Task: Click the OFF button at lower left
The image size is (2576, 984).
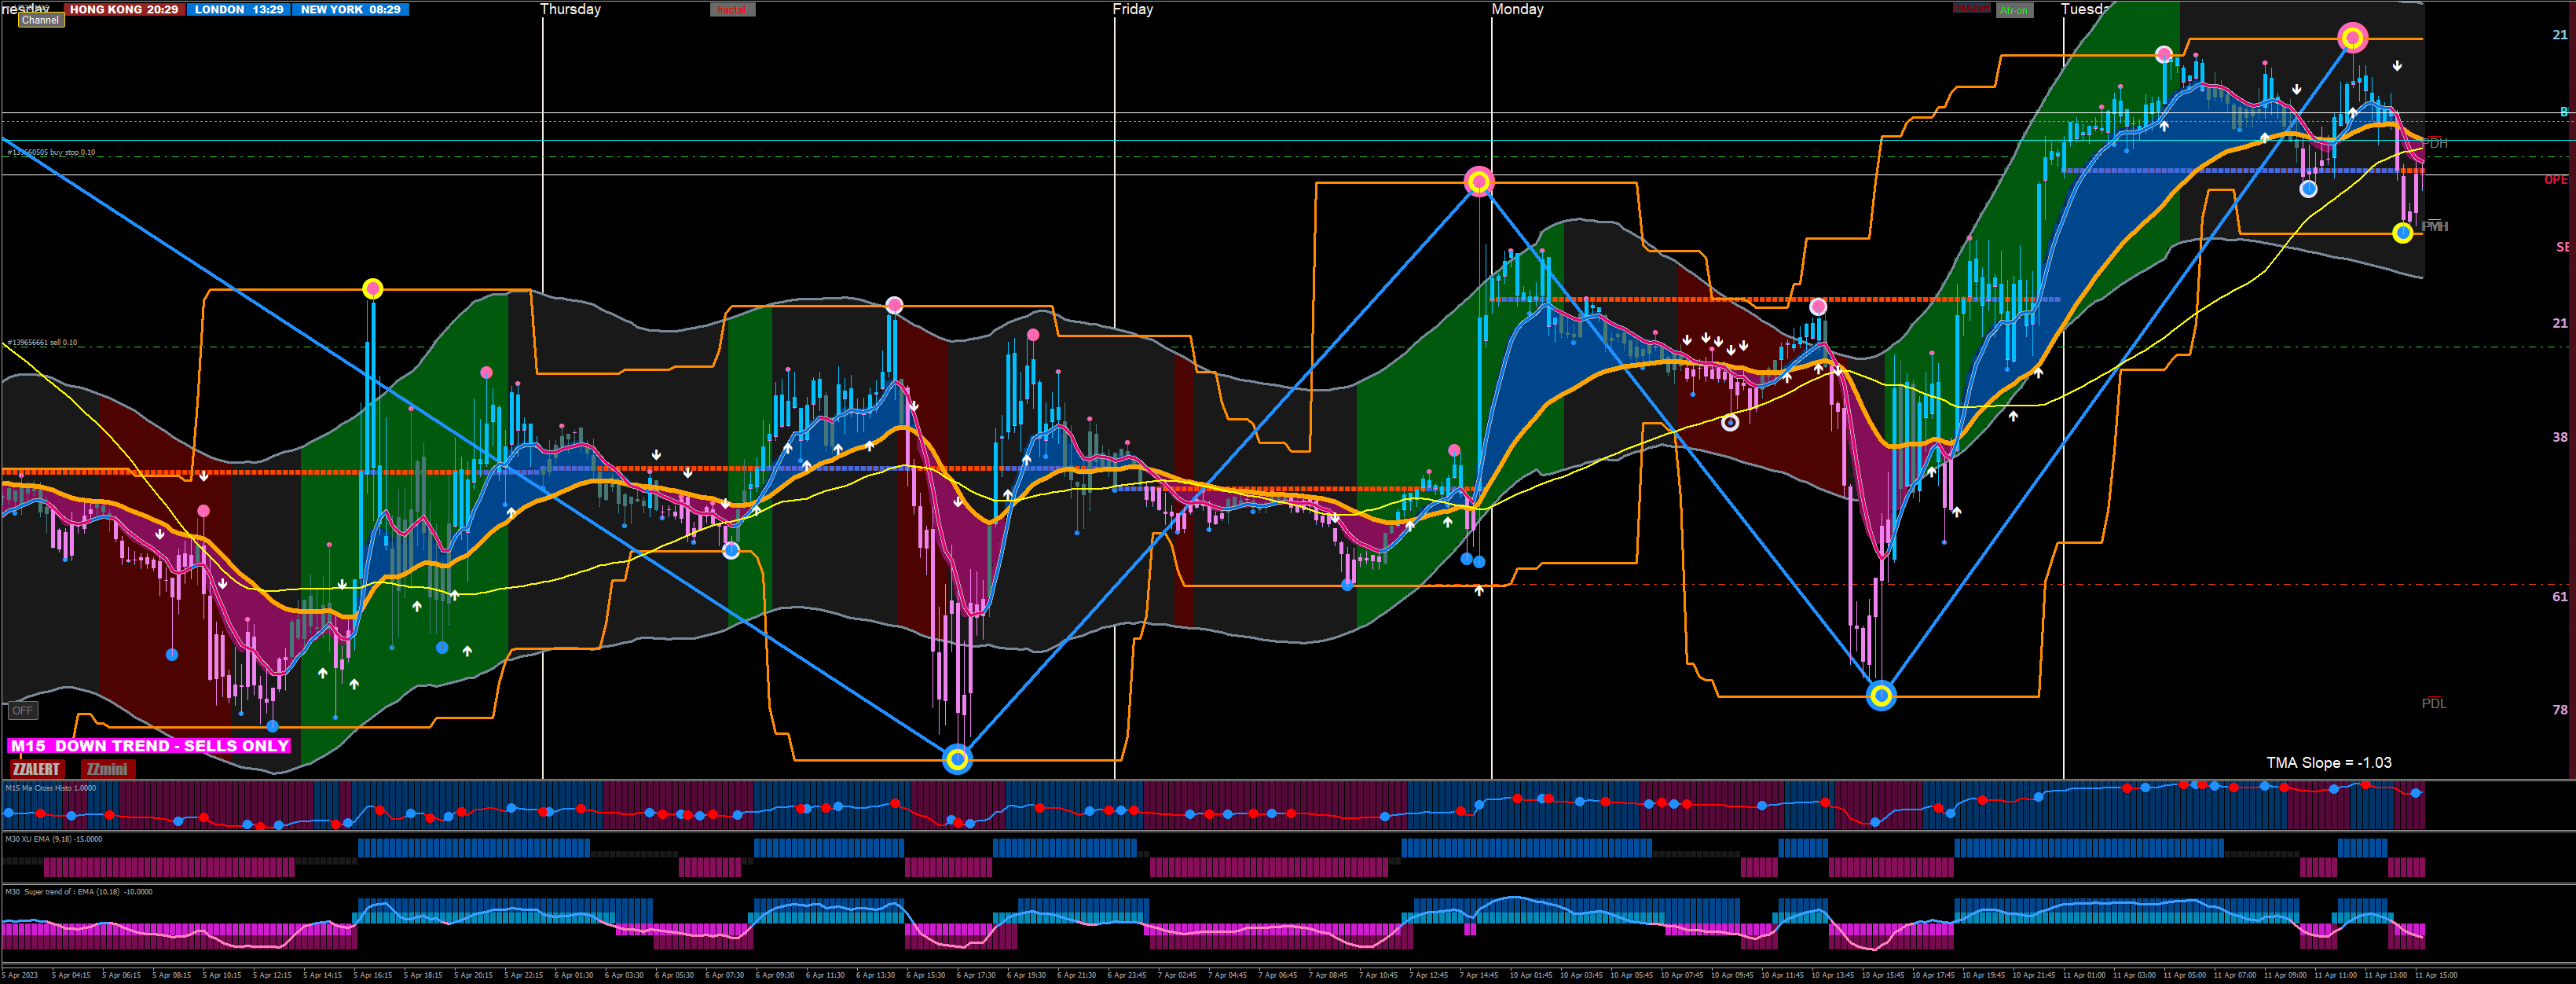Action: 22,710
